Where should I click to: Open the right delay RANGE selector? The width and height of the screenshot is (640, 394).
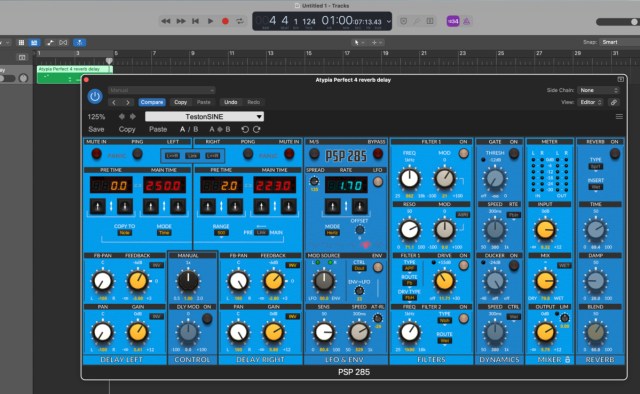coord(221,233)
